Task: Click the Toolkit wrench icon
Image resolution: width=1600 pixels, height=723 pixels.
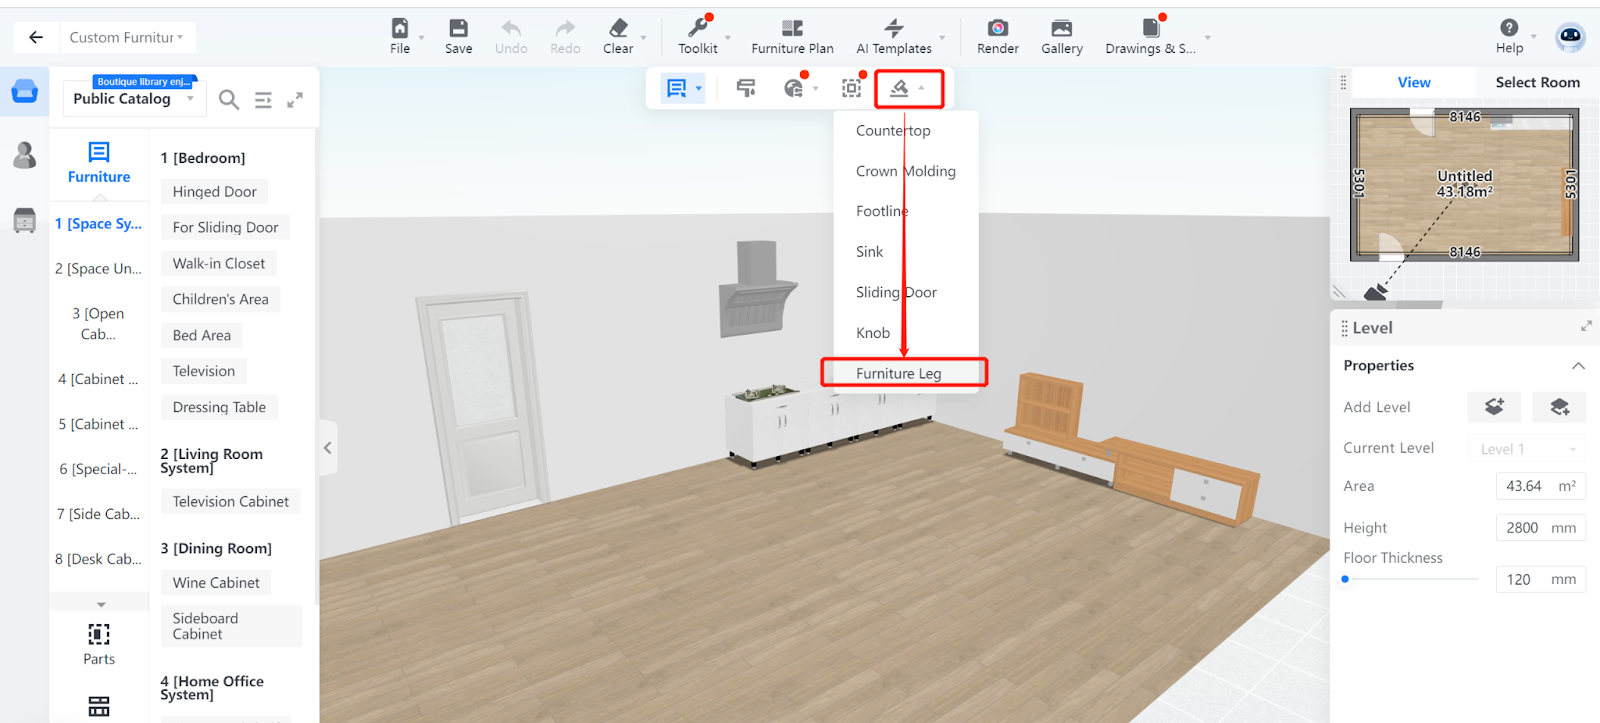Action: [x=697, y=29]
